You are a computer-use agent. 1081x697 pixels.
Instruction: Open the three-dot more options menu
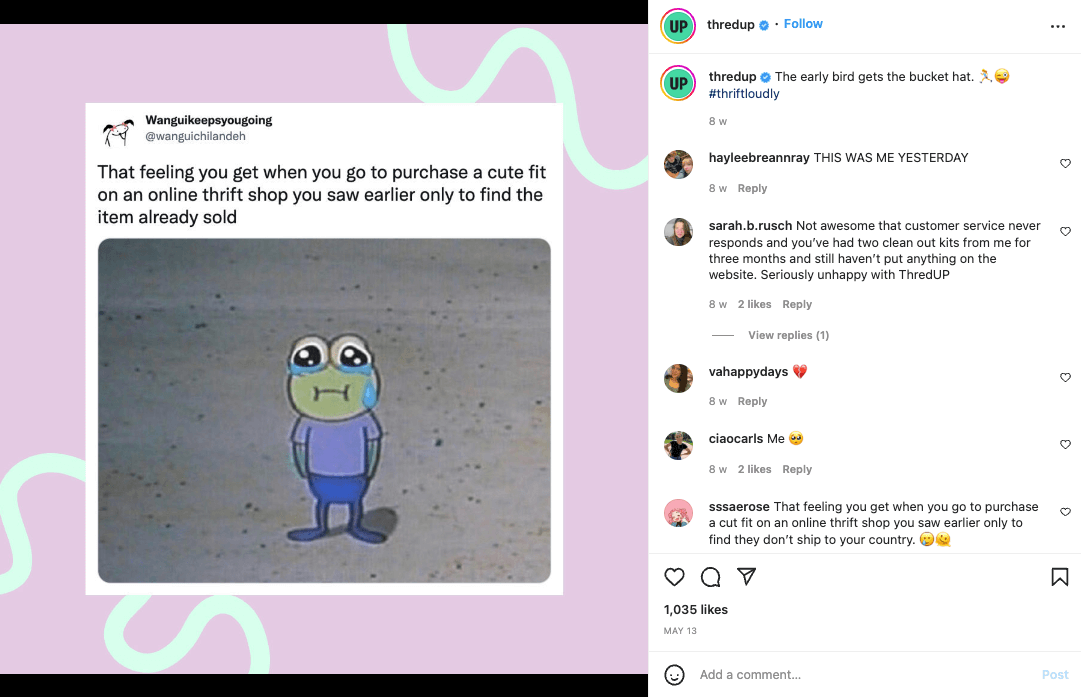[1058, 26]
